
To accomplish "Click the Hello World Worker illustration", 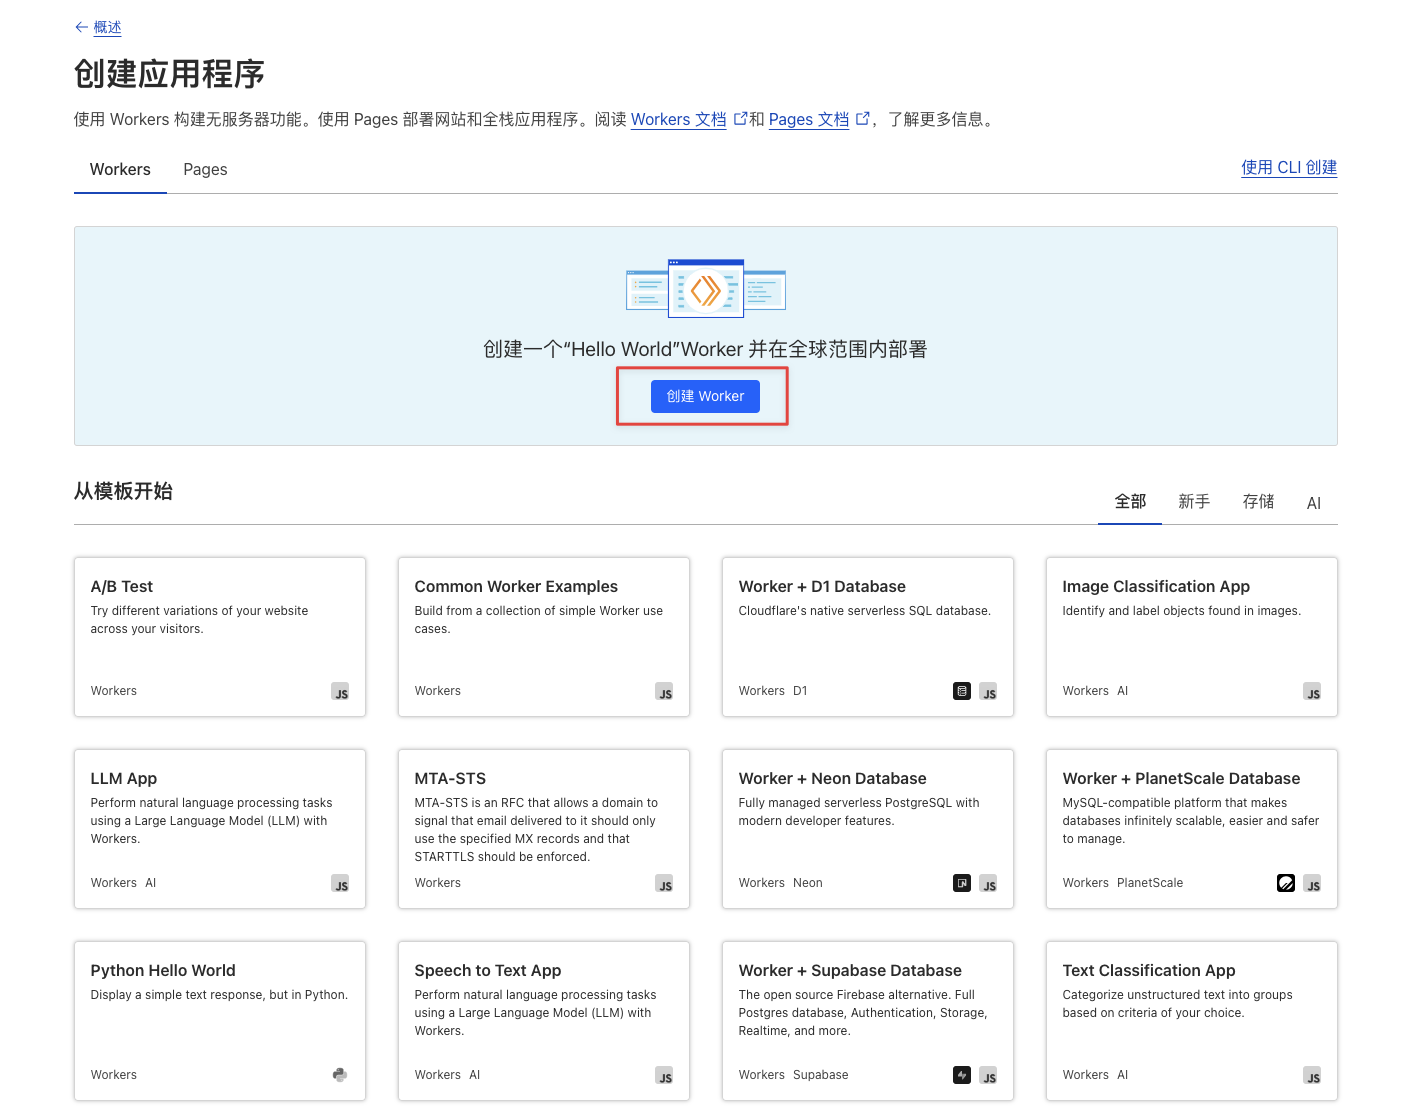I will click(706, 288).
